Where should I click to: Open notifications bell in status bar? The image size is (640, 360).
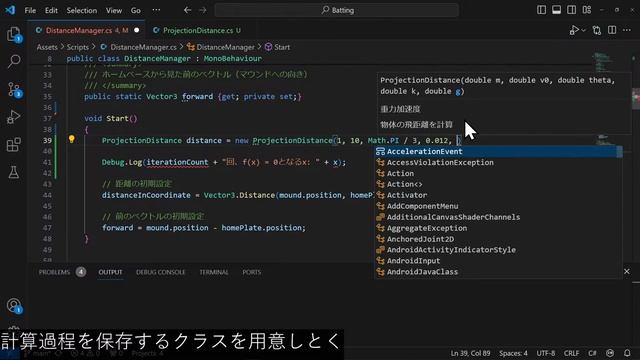click(627, 353)
